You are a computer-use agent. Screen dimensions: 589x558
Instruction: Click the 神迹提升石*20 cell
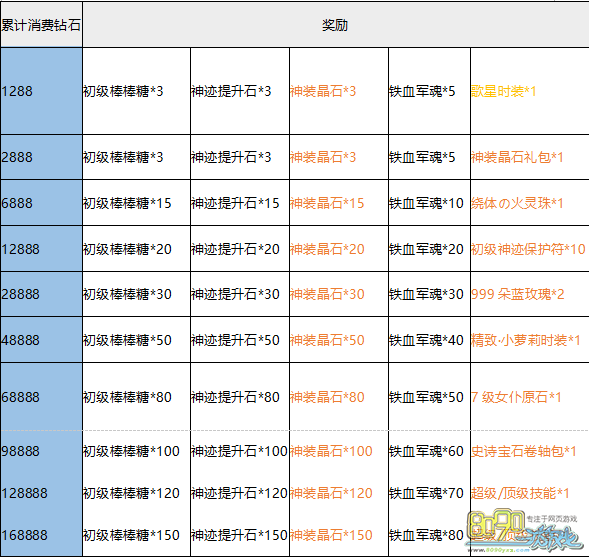240,249
